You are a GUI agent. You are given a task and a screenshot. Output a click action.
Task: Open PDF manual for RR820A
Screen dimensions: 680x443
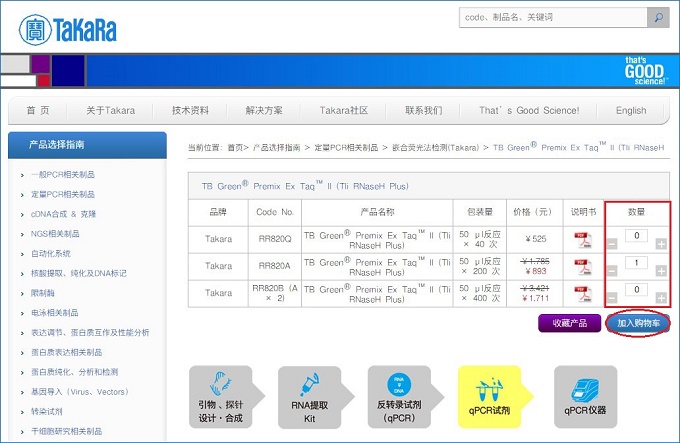(583, 267)
